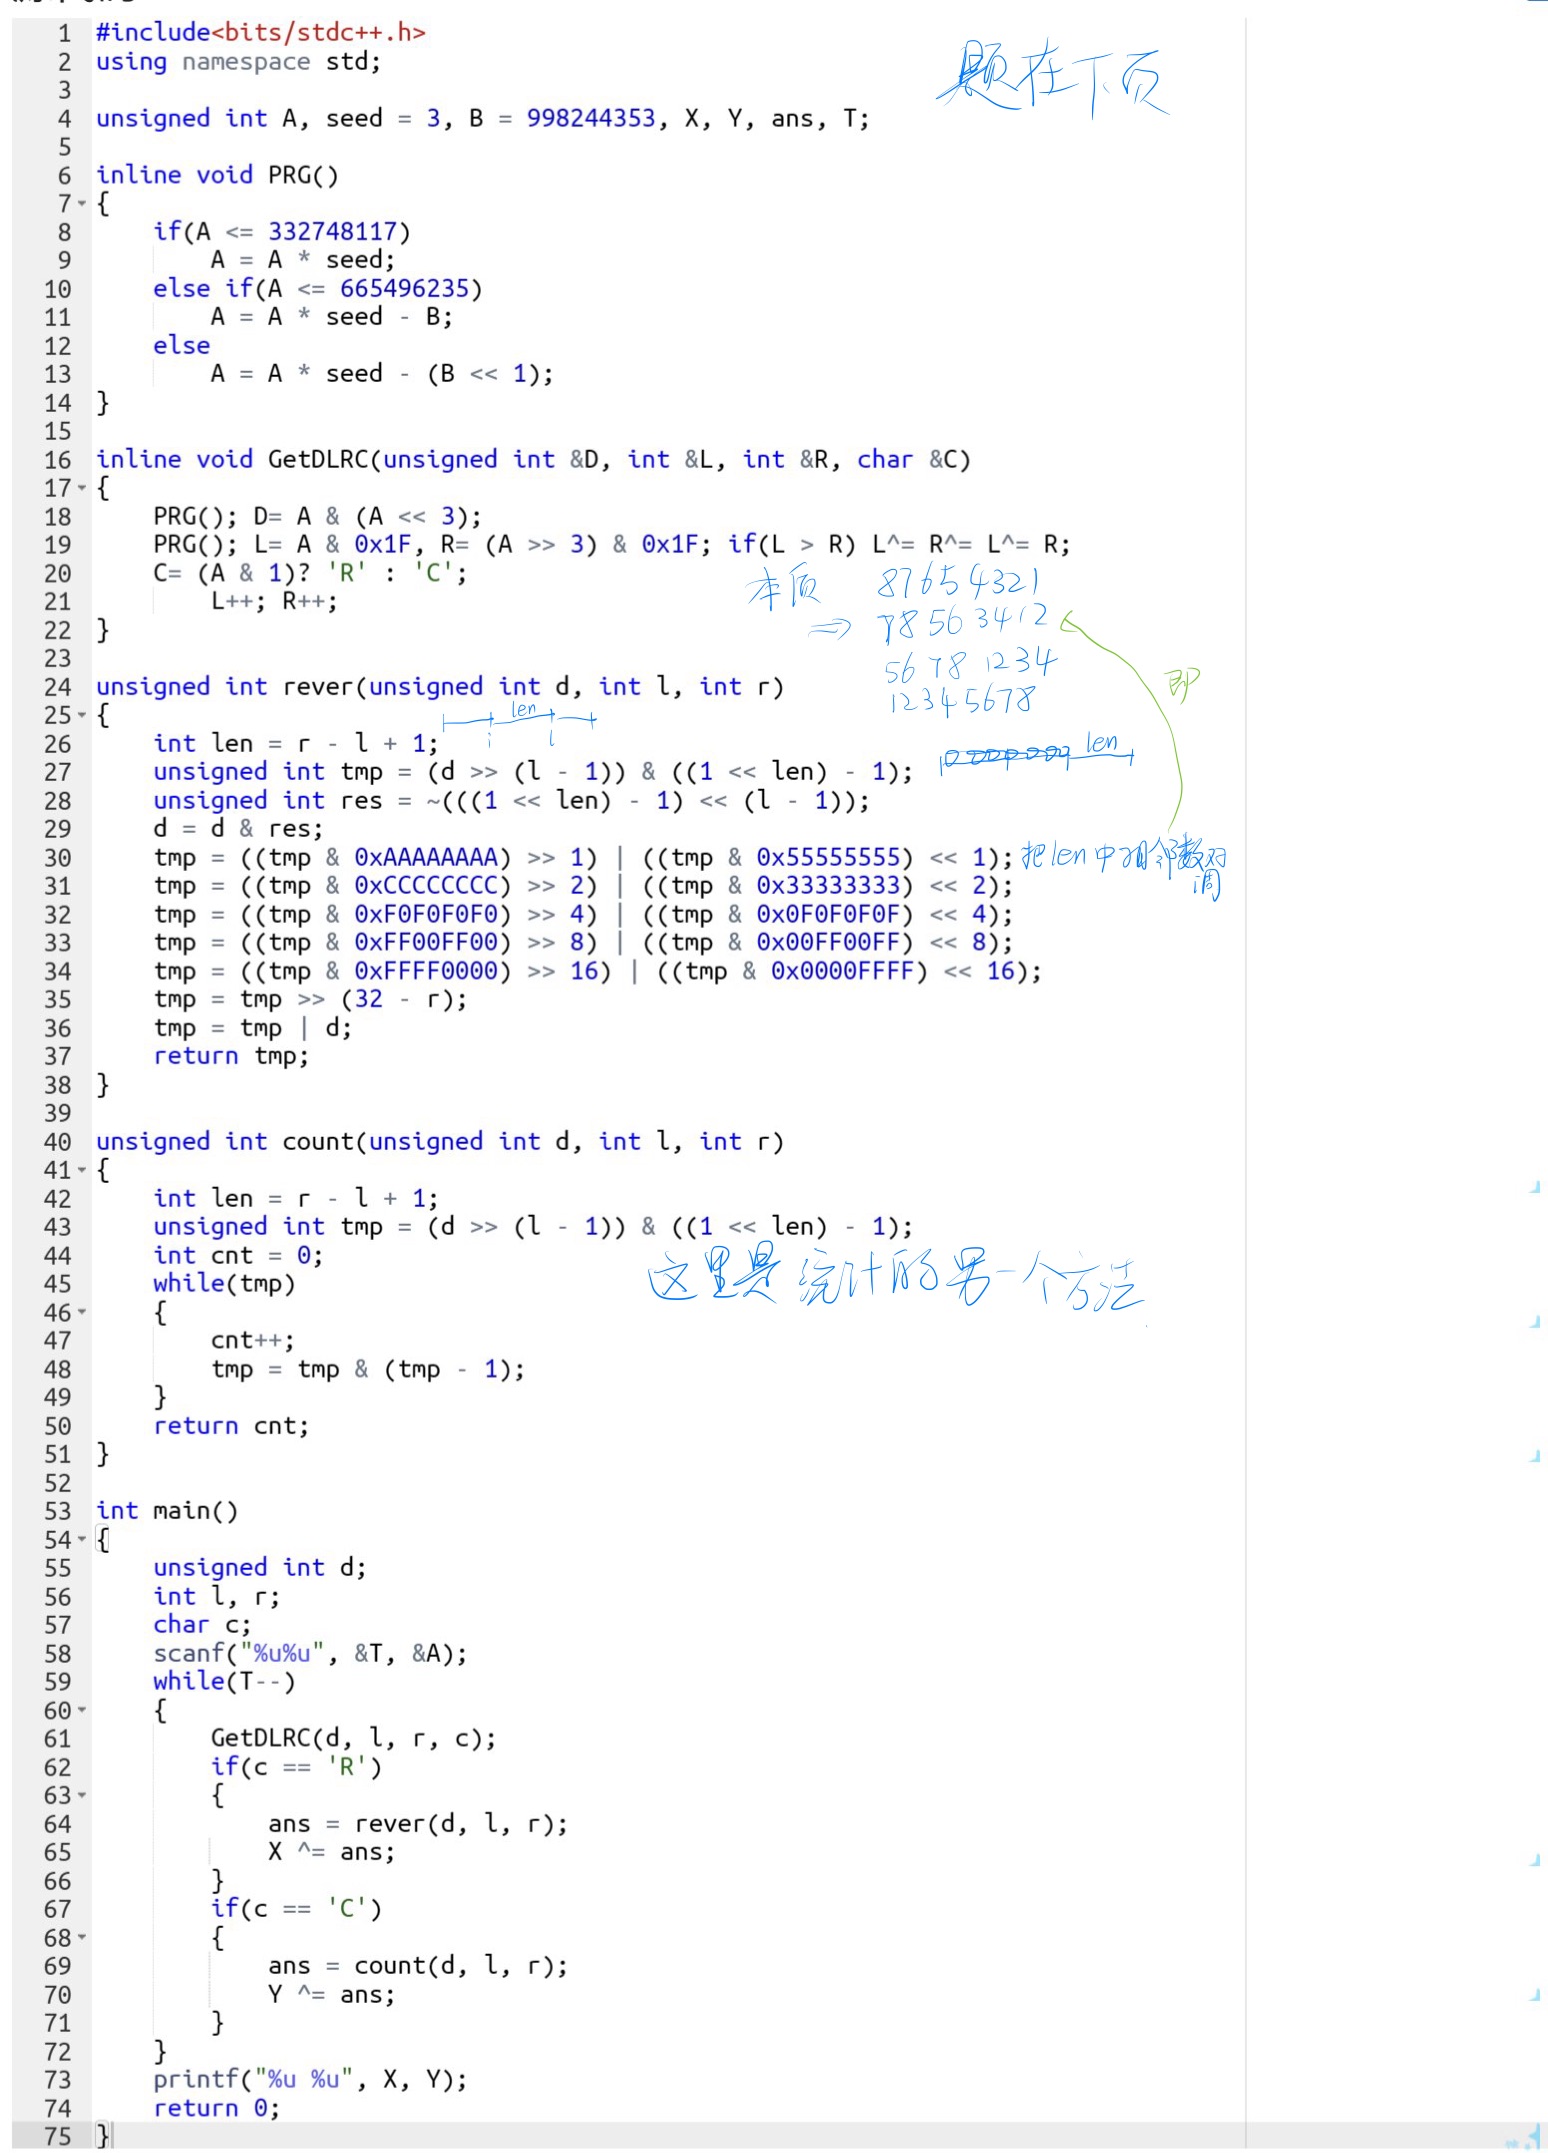Collapse the if(c == 'R') block at line 63

point(82,1796)
